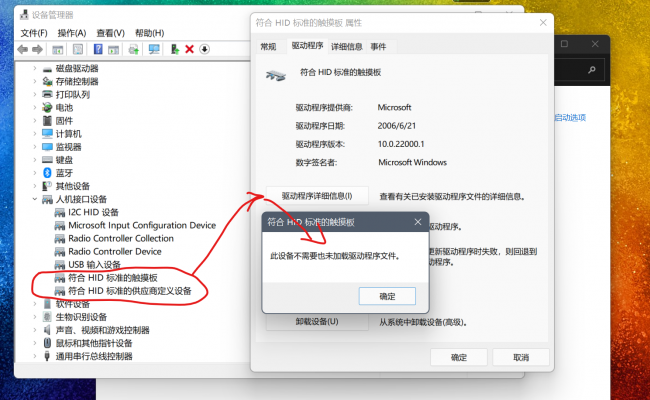Click the battery category icon
This screenshot has height=400, width=650.
(x=47, y=108)
